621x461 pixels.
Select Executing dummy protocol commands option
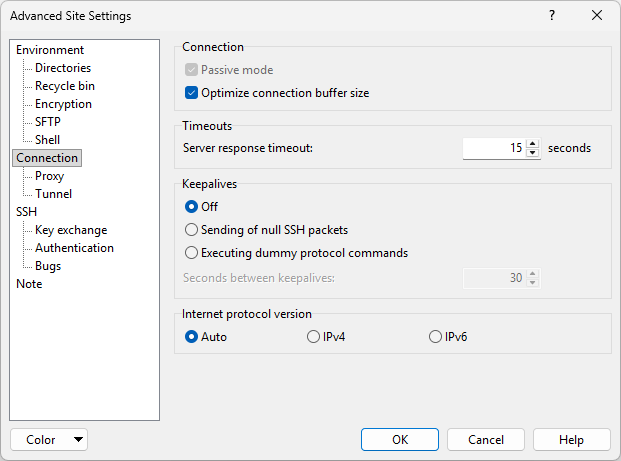click(x=192, y=253)
